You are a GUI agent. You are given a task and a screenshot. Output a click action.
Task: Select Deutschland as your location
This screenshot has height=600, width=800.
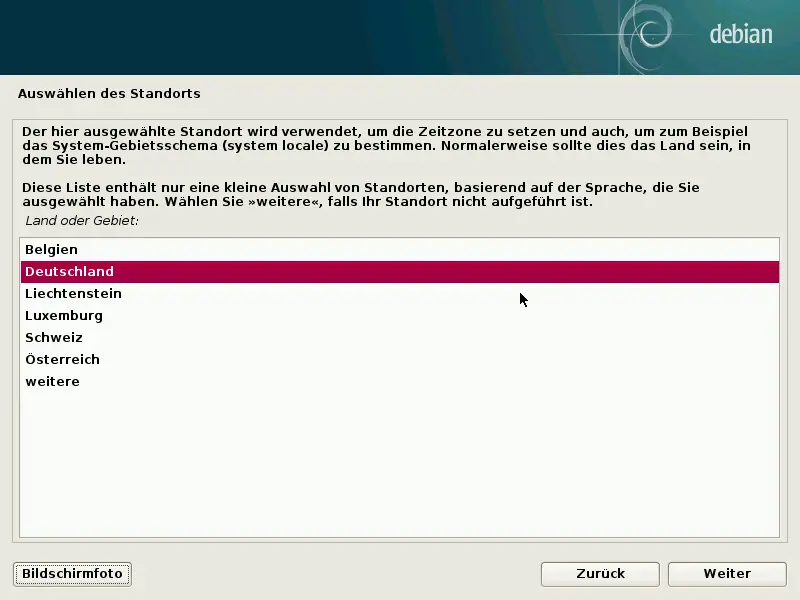point(70,271)
